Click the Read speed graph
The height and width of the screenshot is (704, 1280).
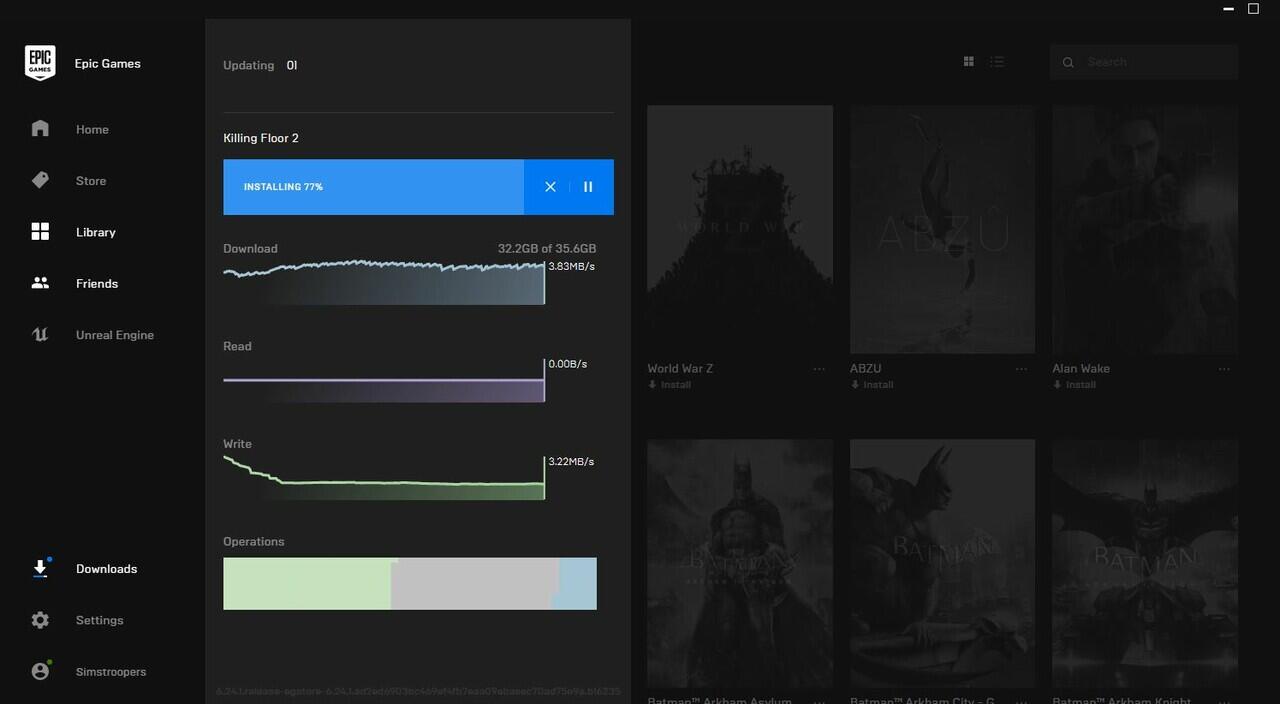click(384, 380)
